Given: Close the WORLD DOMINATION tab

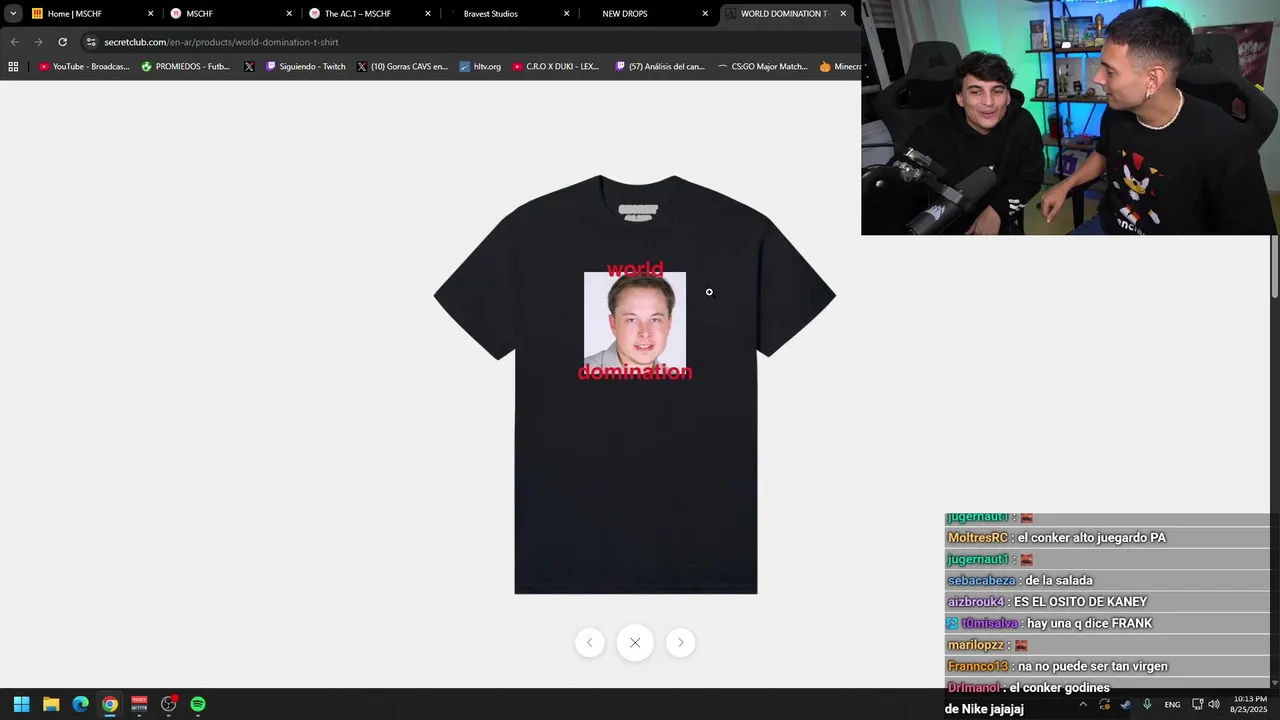Looking at the screenshot, I should click(843, 14).
